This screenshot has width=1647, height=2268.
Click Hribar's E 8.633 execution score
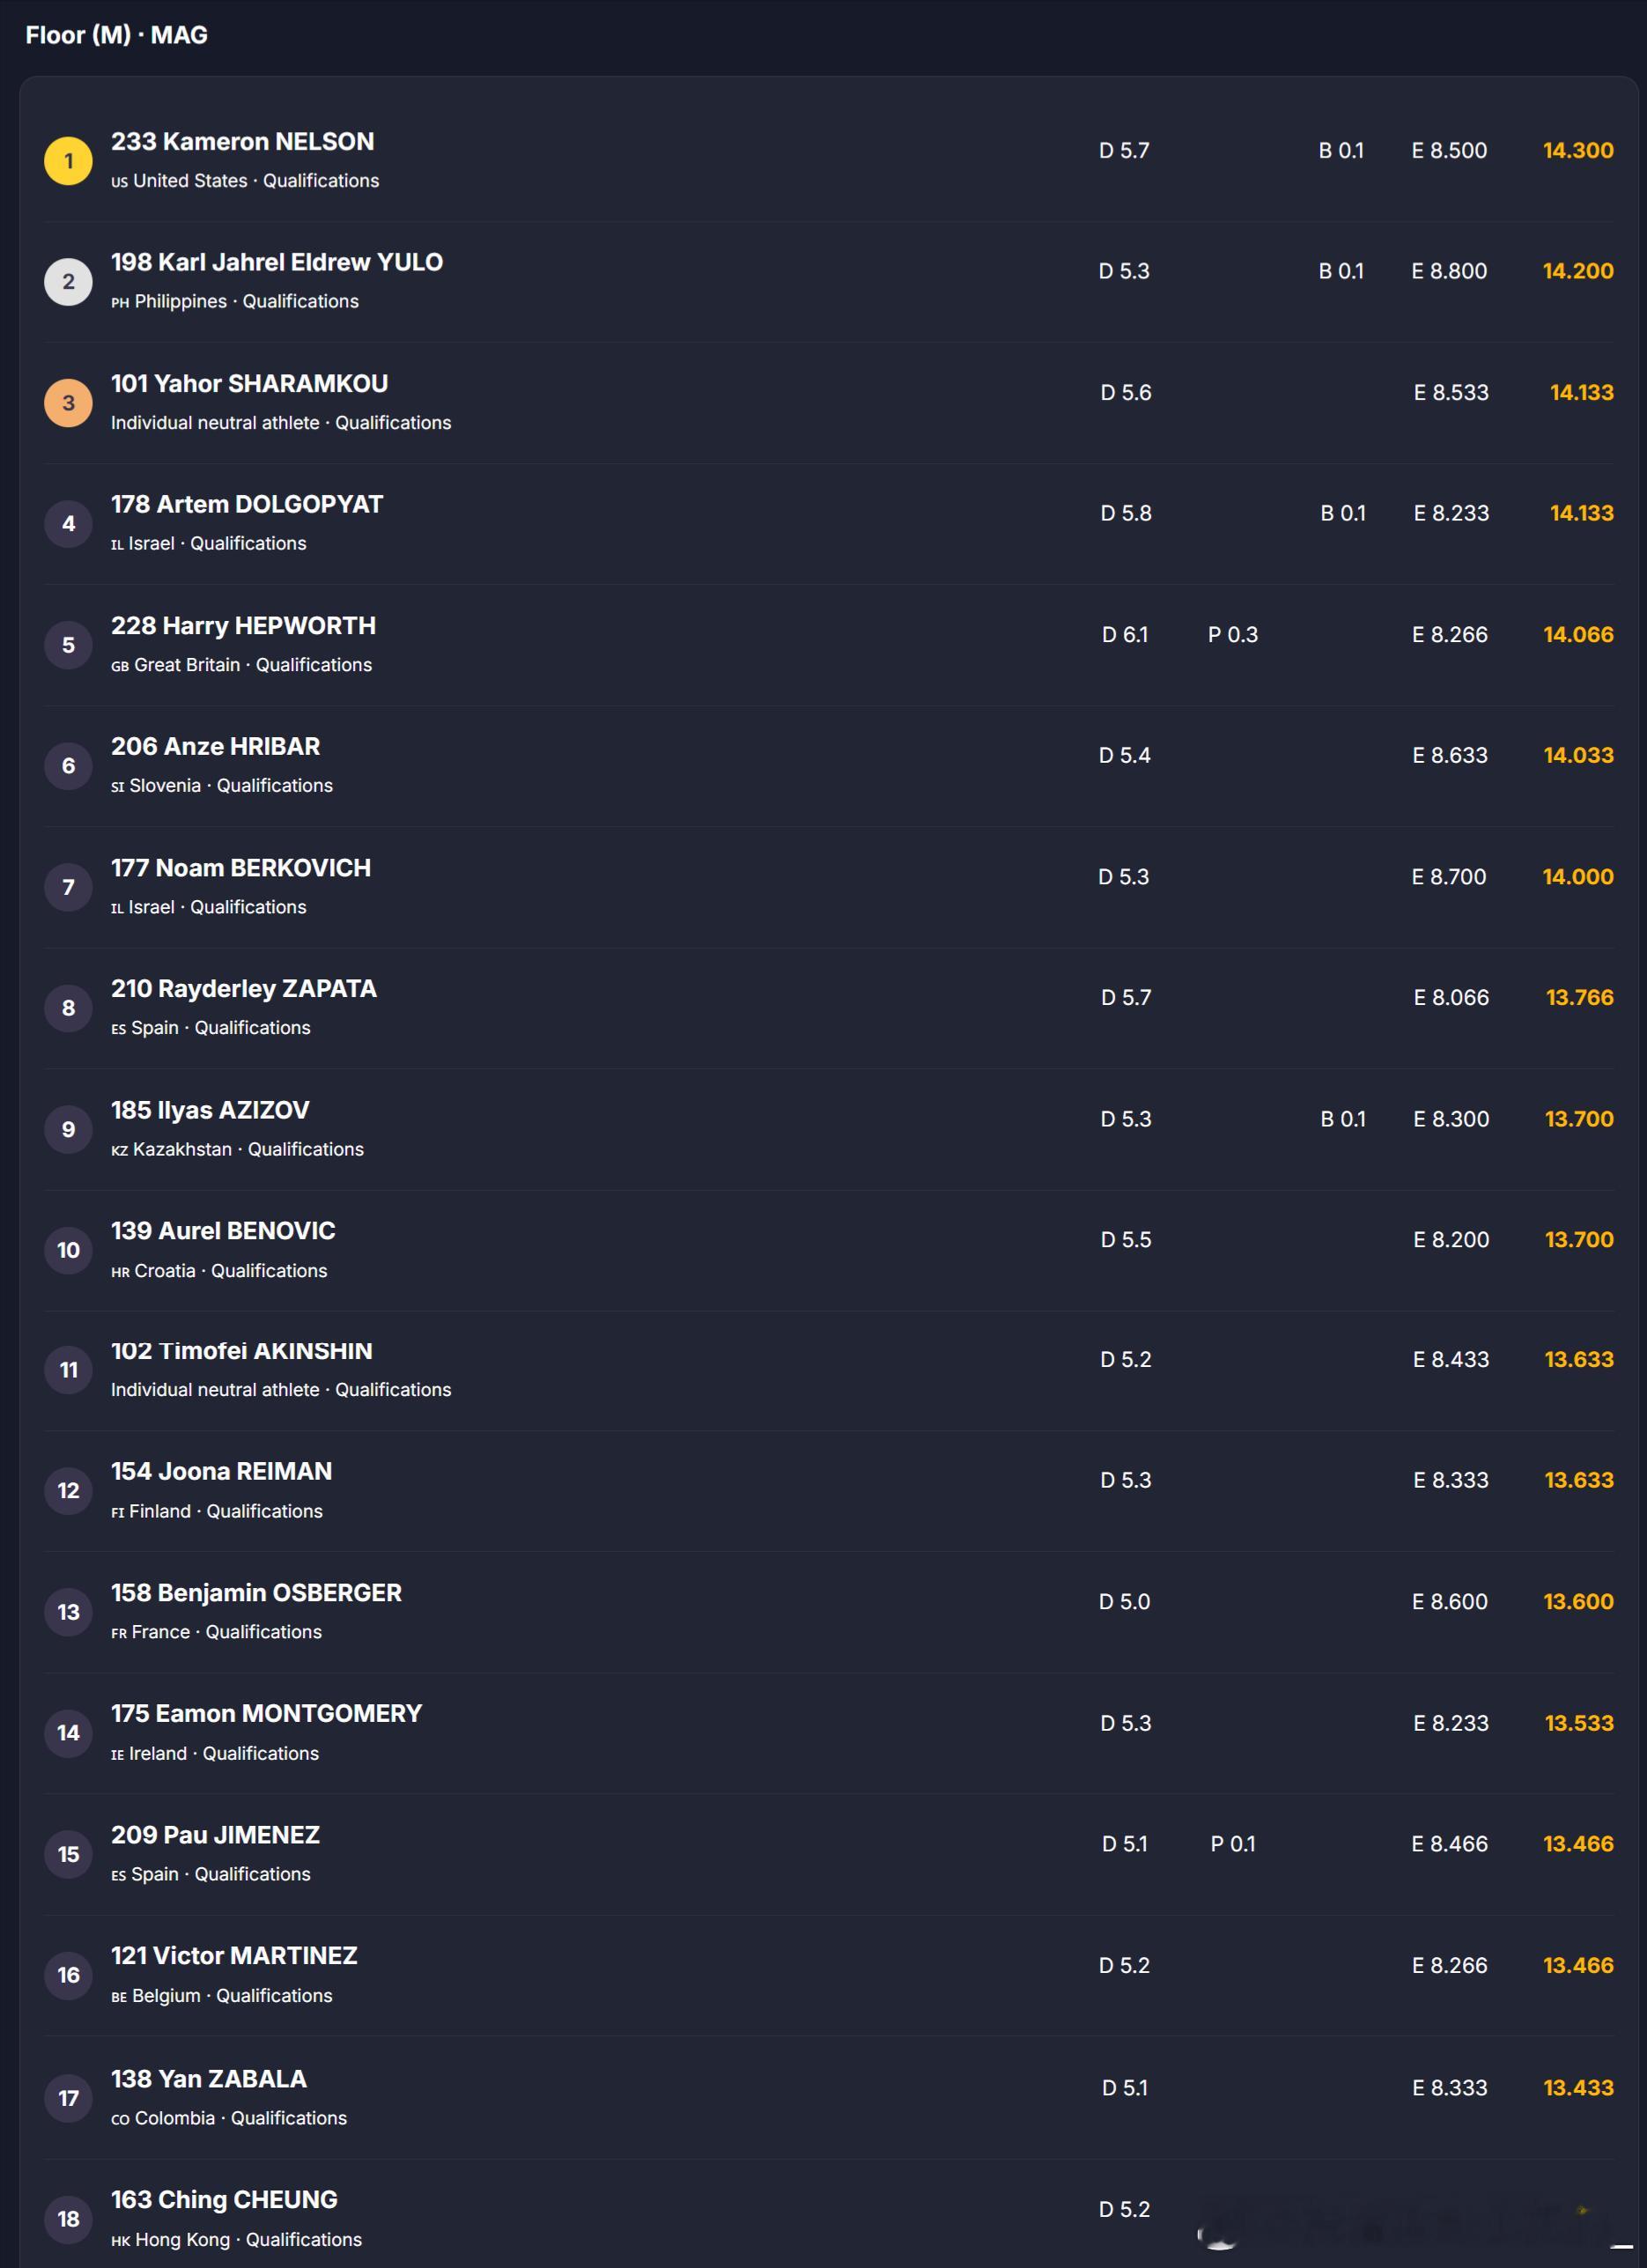[x=1449, y=756]
